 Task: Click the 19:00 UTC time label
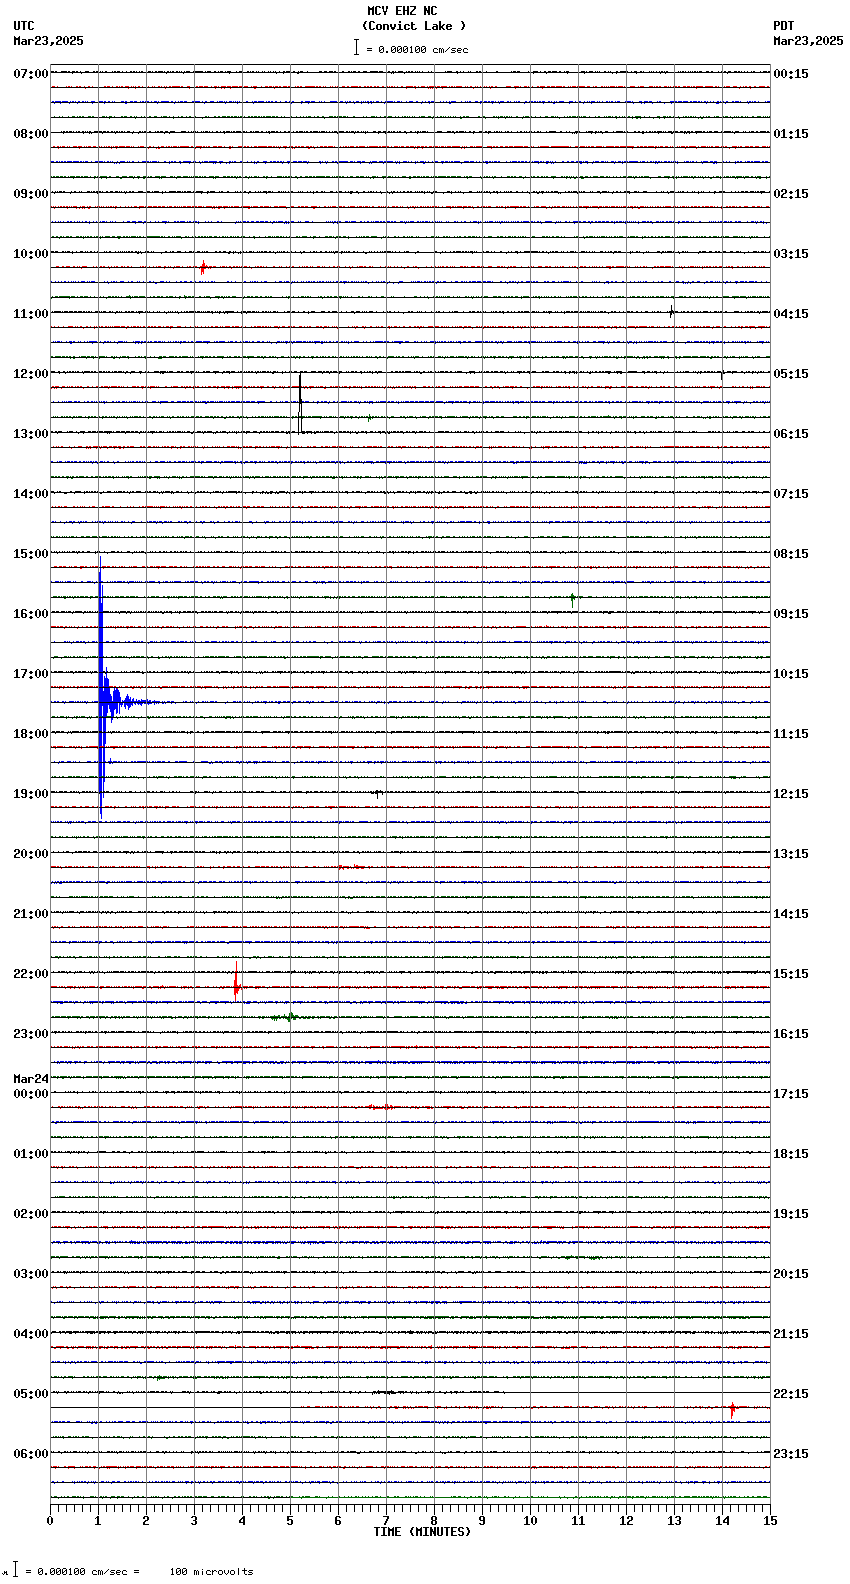click(31, 794)
